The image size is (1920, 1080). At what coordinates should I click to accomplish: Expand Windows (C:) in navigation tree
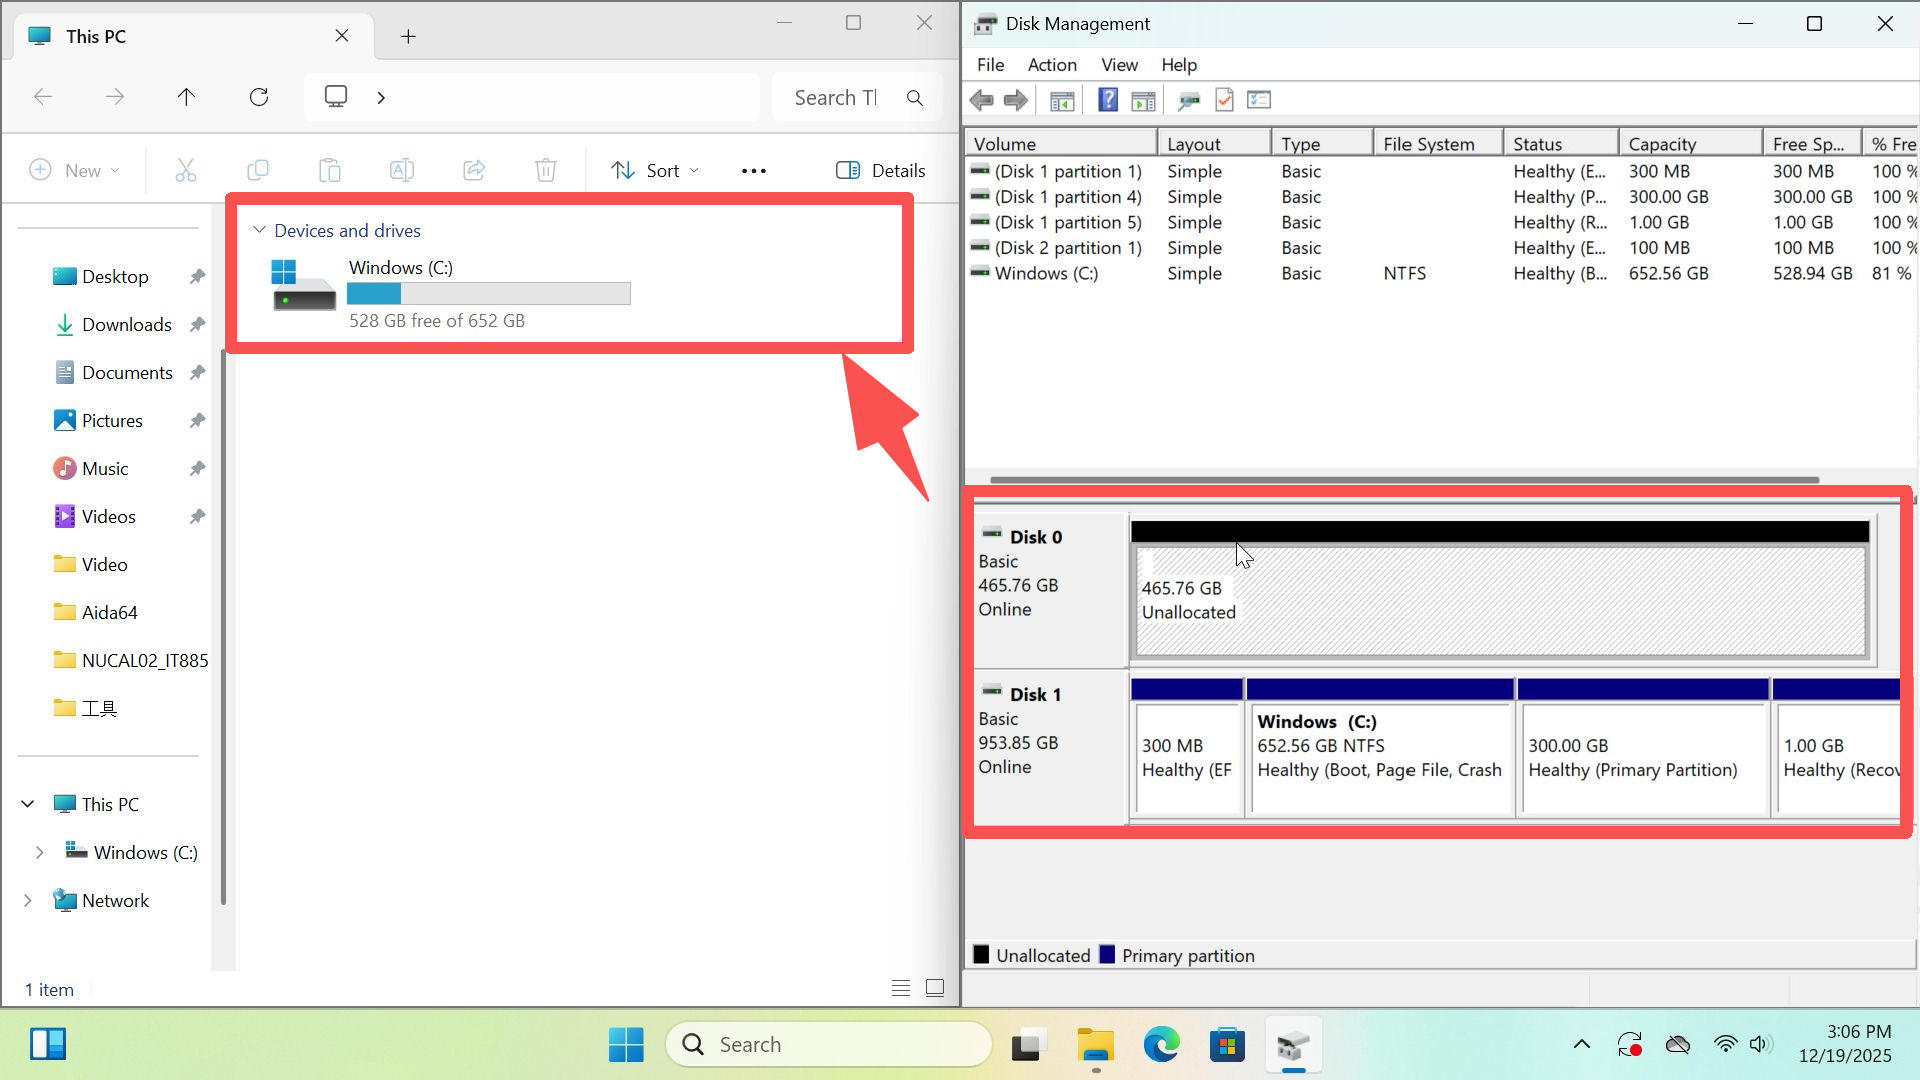pos(39,852)
